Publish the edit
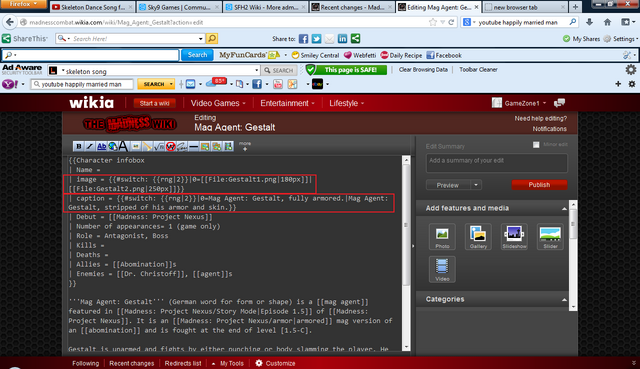 (539, 185)
